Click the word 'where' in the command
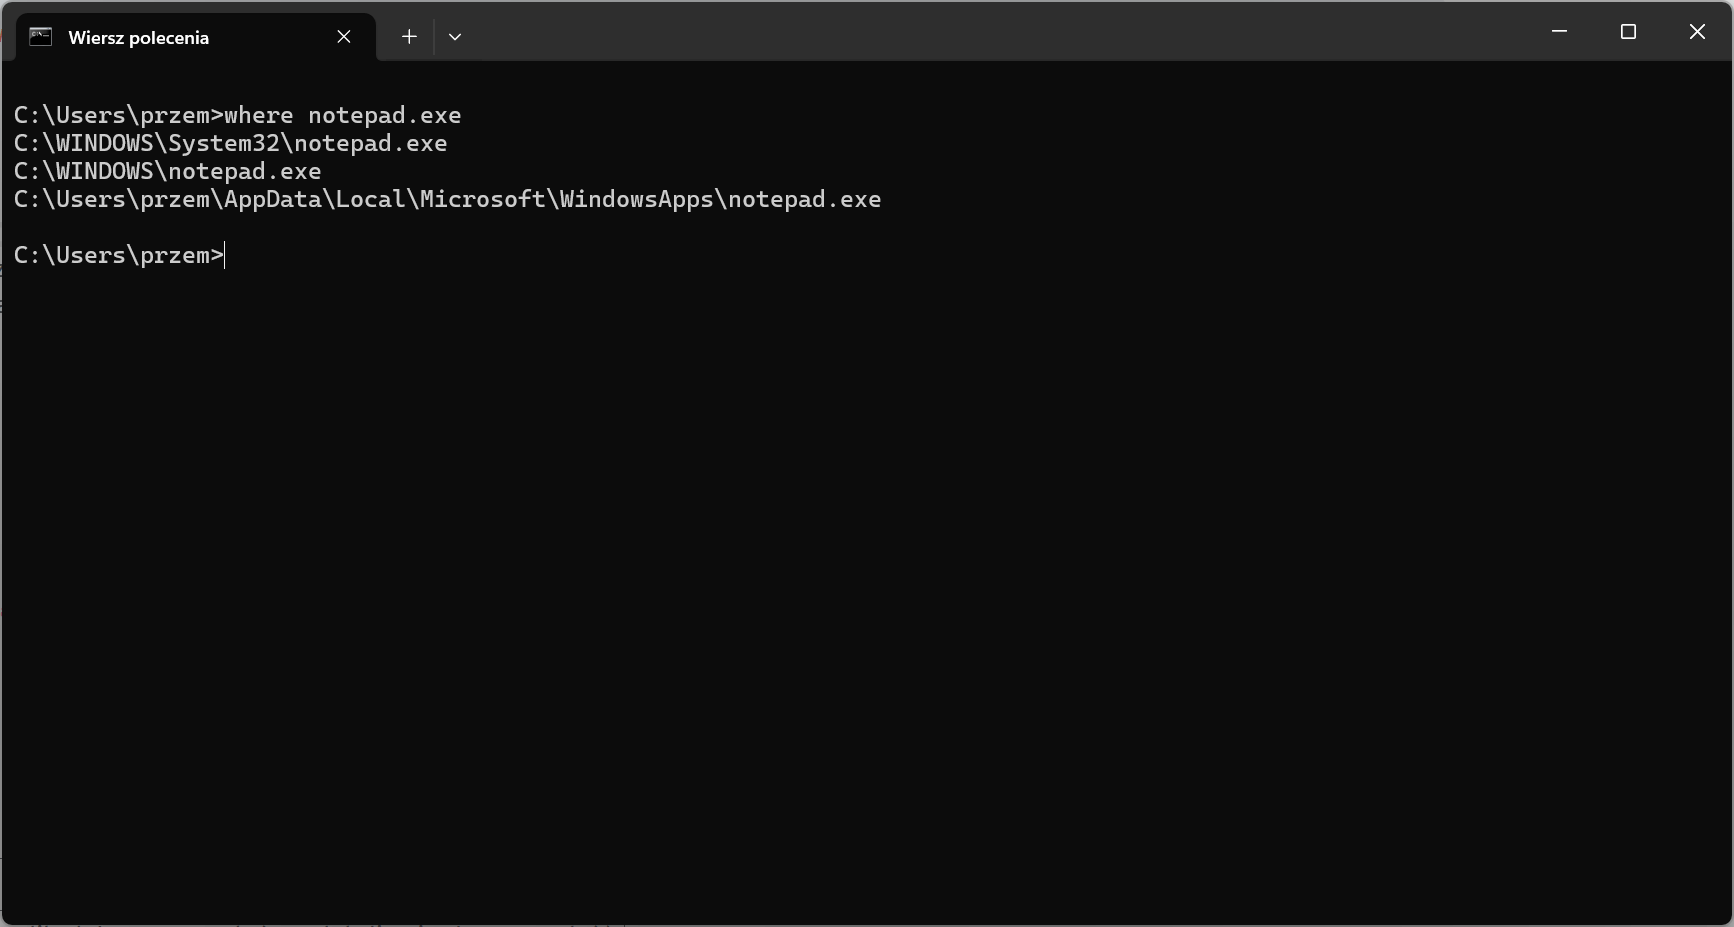1734x927 pixels. point(259,115)
